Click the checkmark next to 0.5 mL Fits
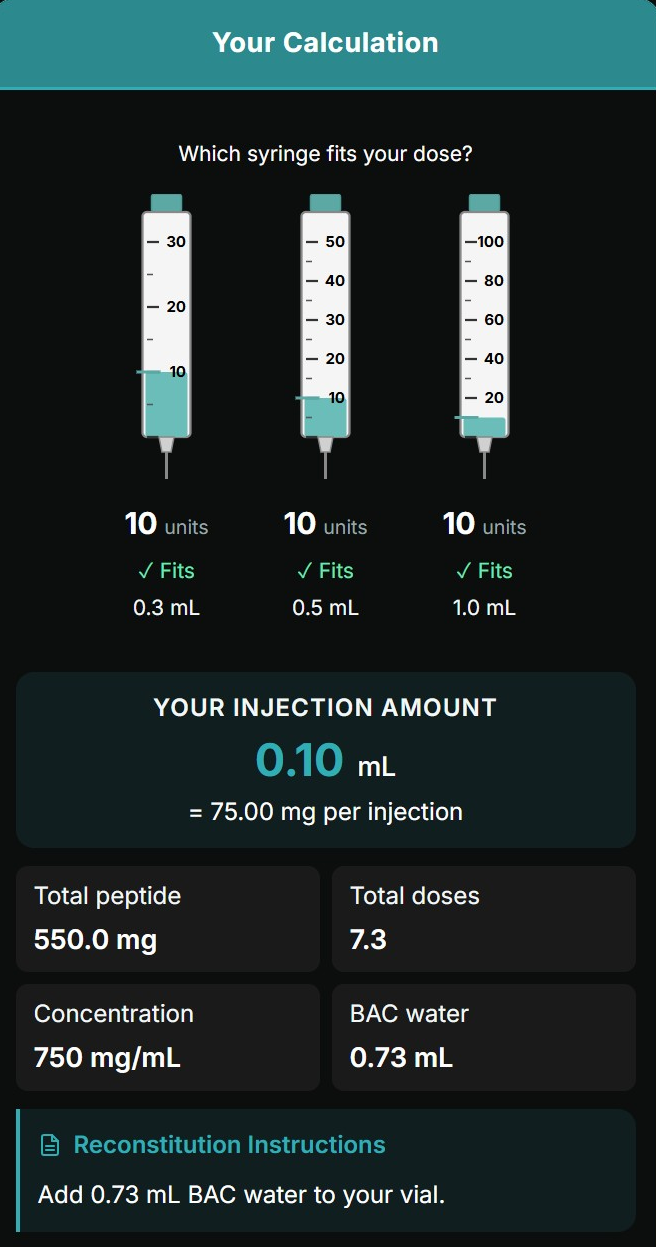The width and height of the screenshot is (656, 1247). click(308, 570)
